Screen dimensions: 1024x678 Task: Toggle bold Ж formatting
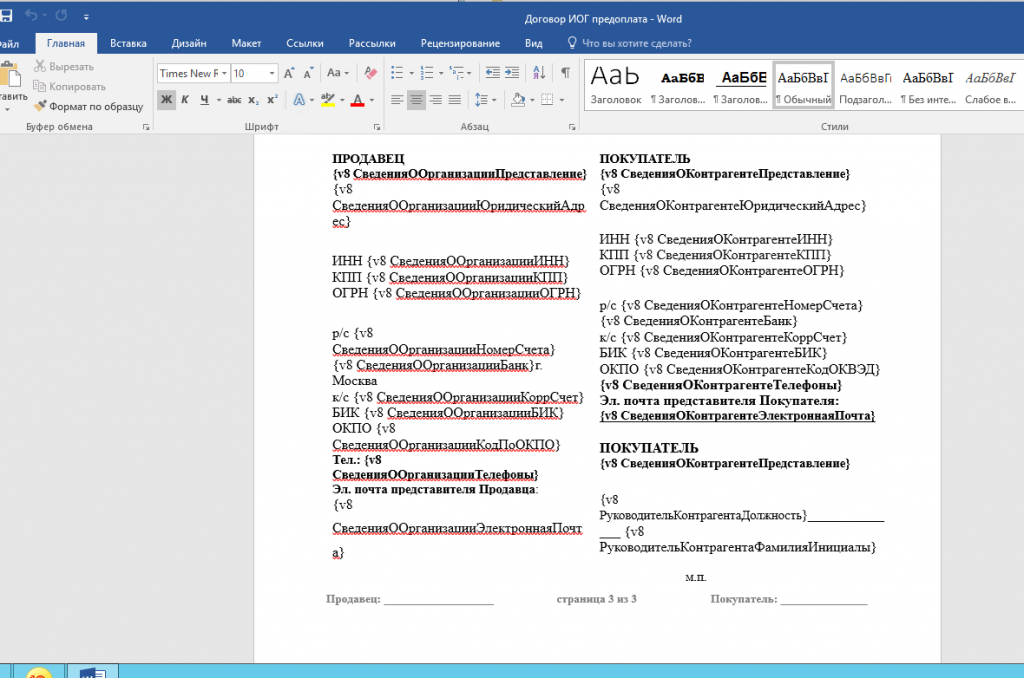click(167, 100)
